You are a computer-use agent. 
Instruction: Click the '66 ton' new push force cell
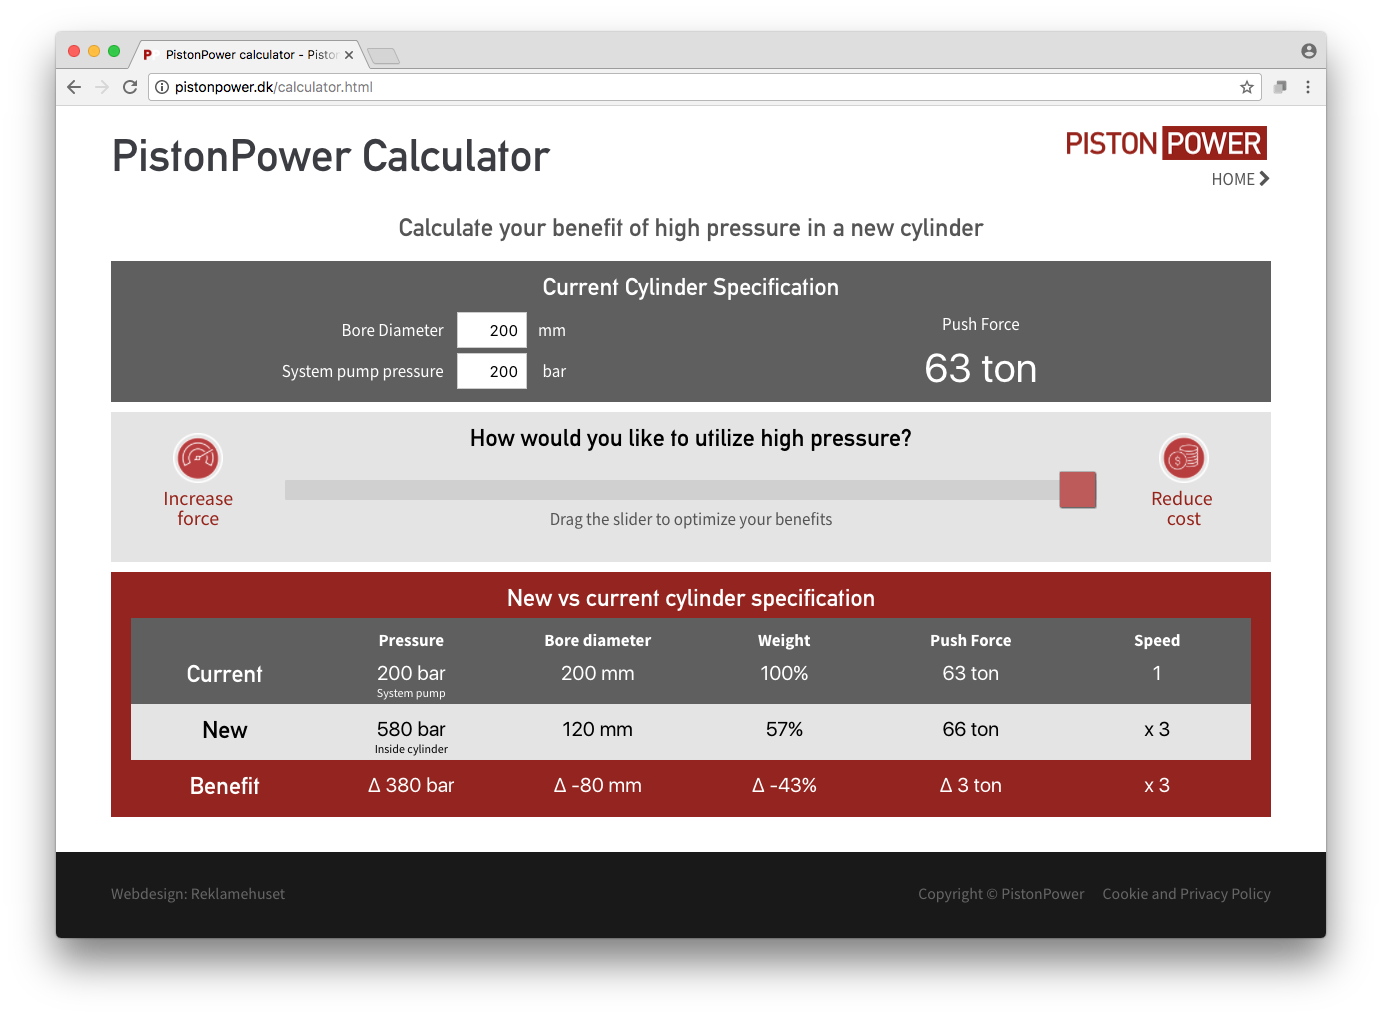970,729
